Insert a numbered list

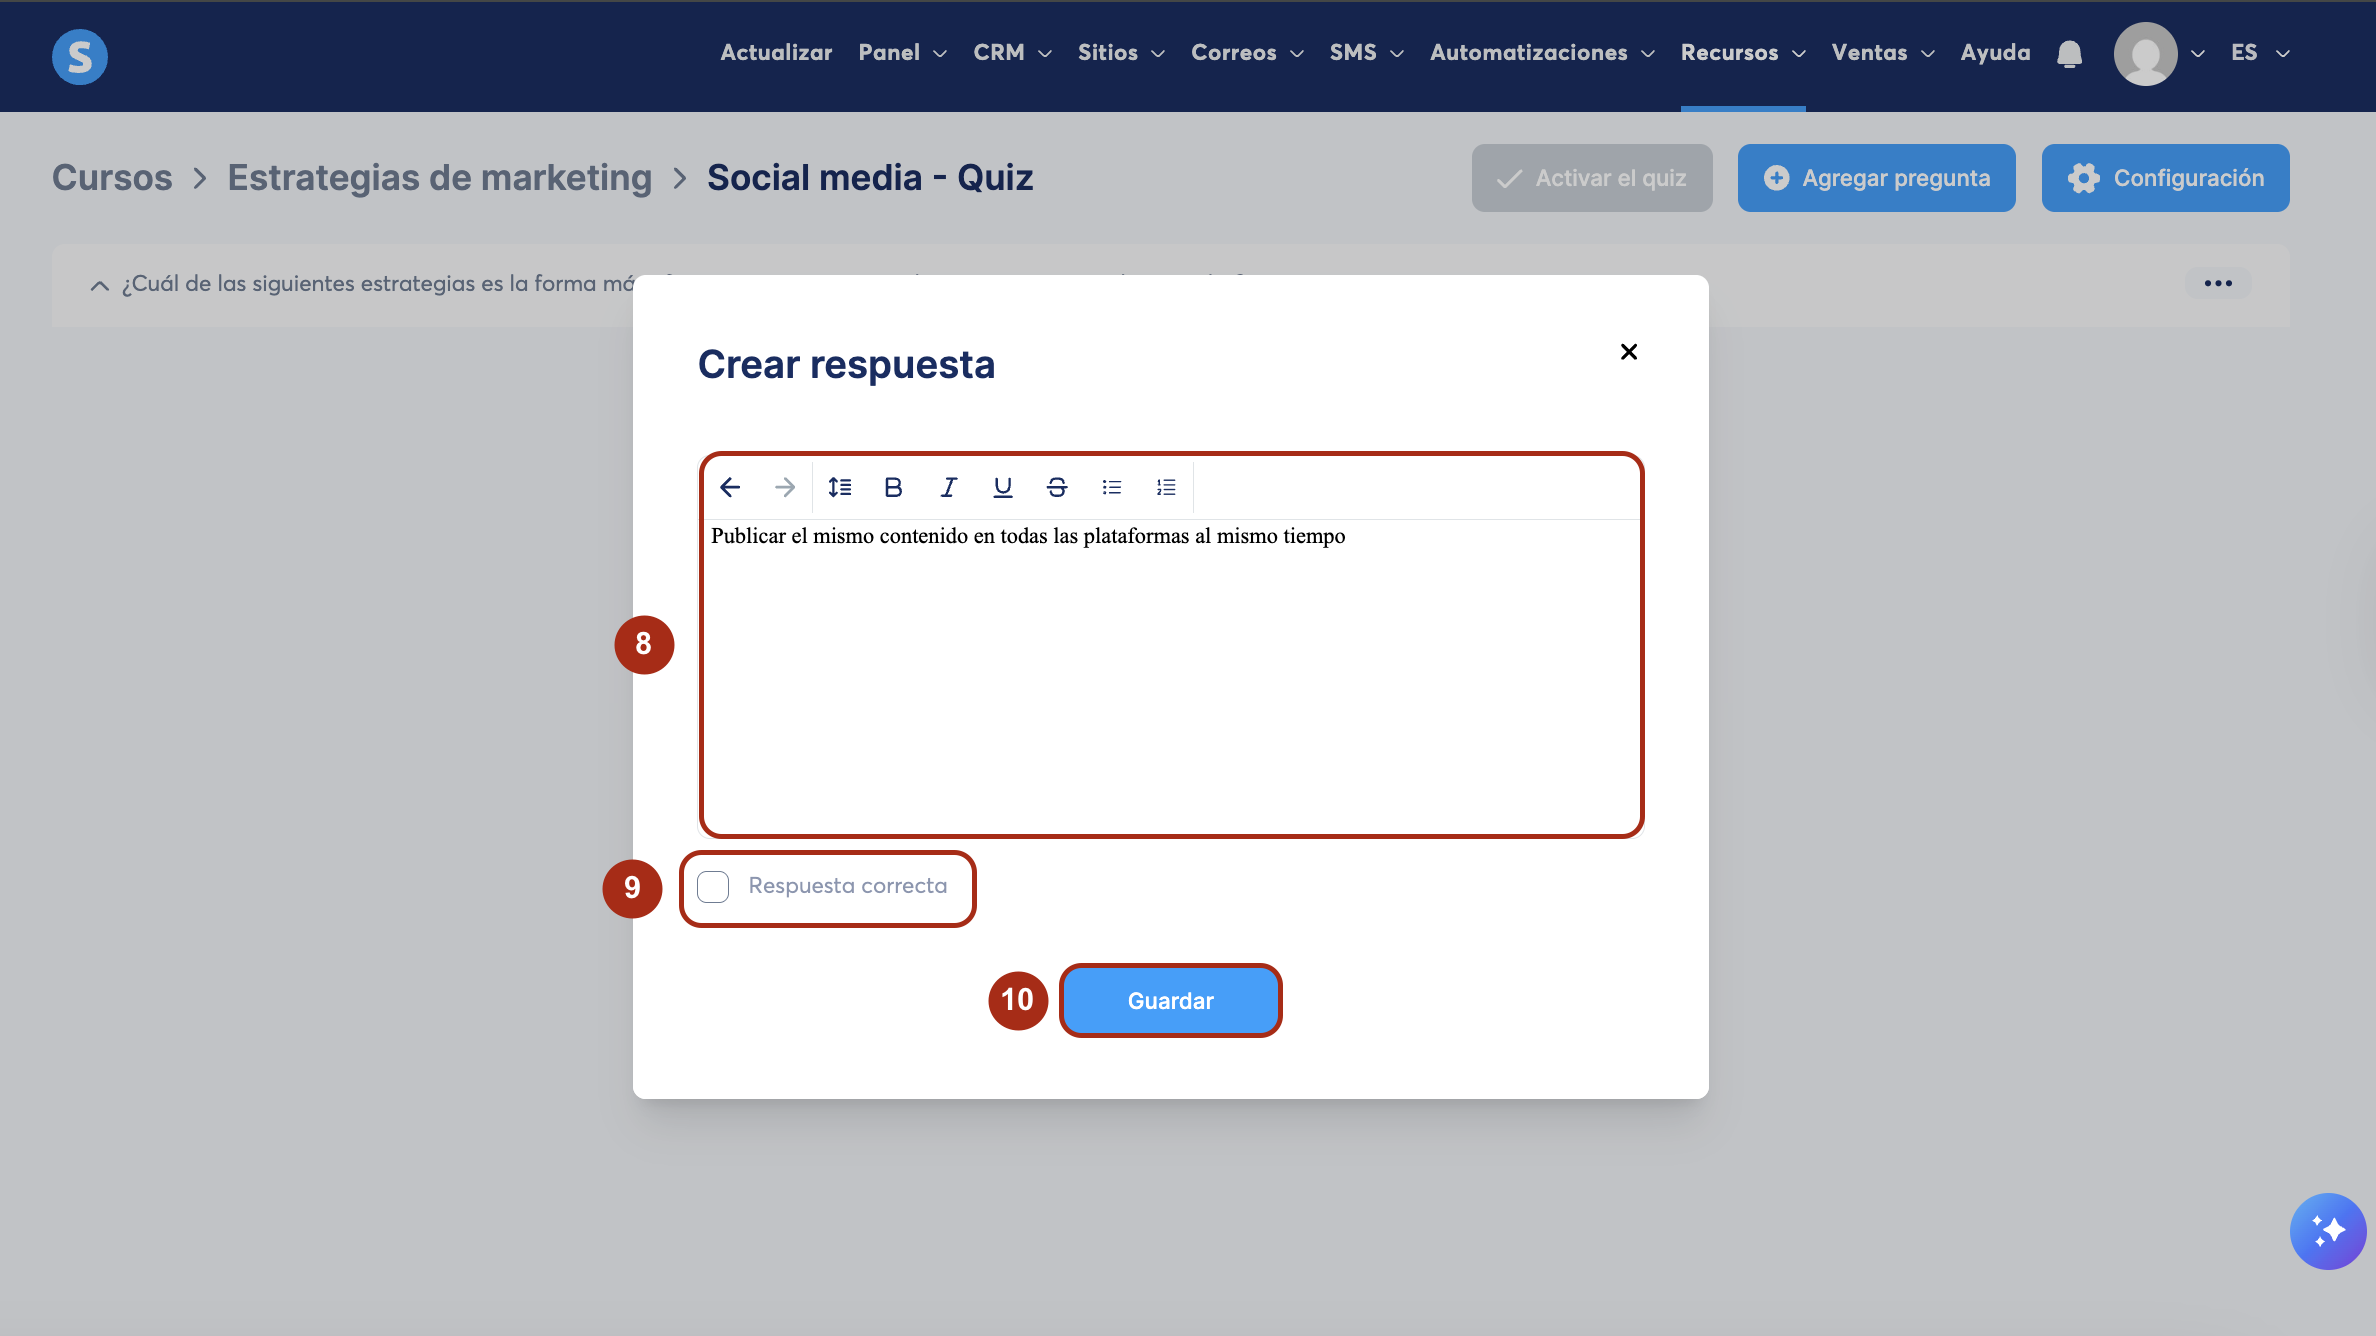click(1166, 487)
